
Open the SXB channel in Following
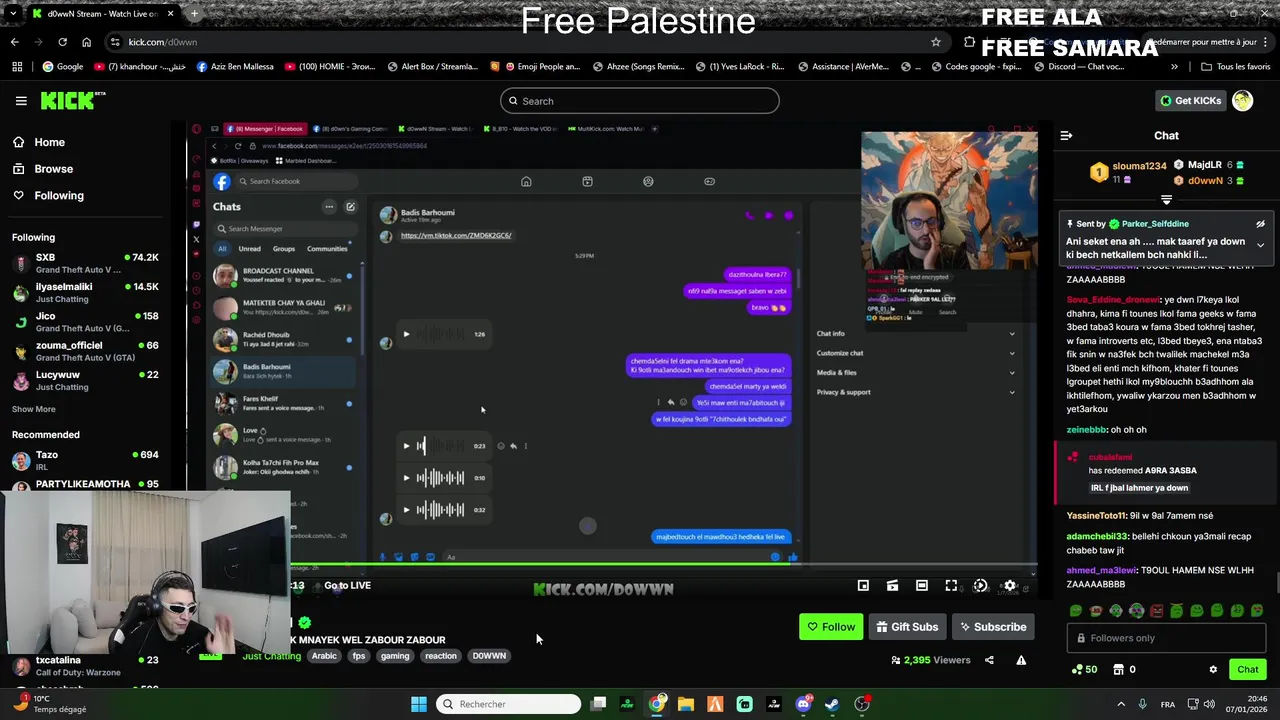[85, 263]
